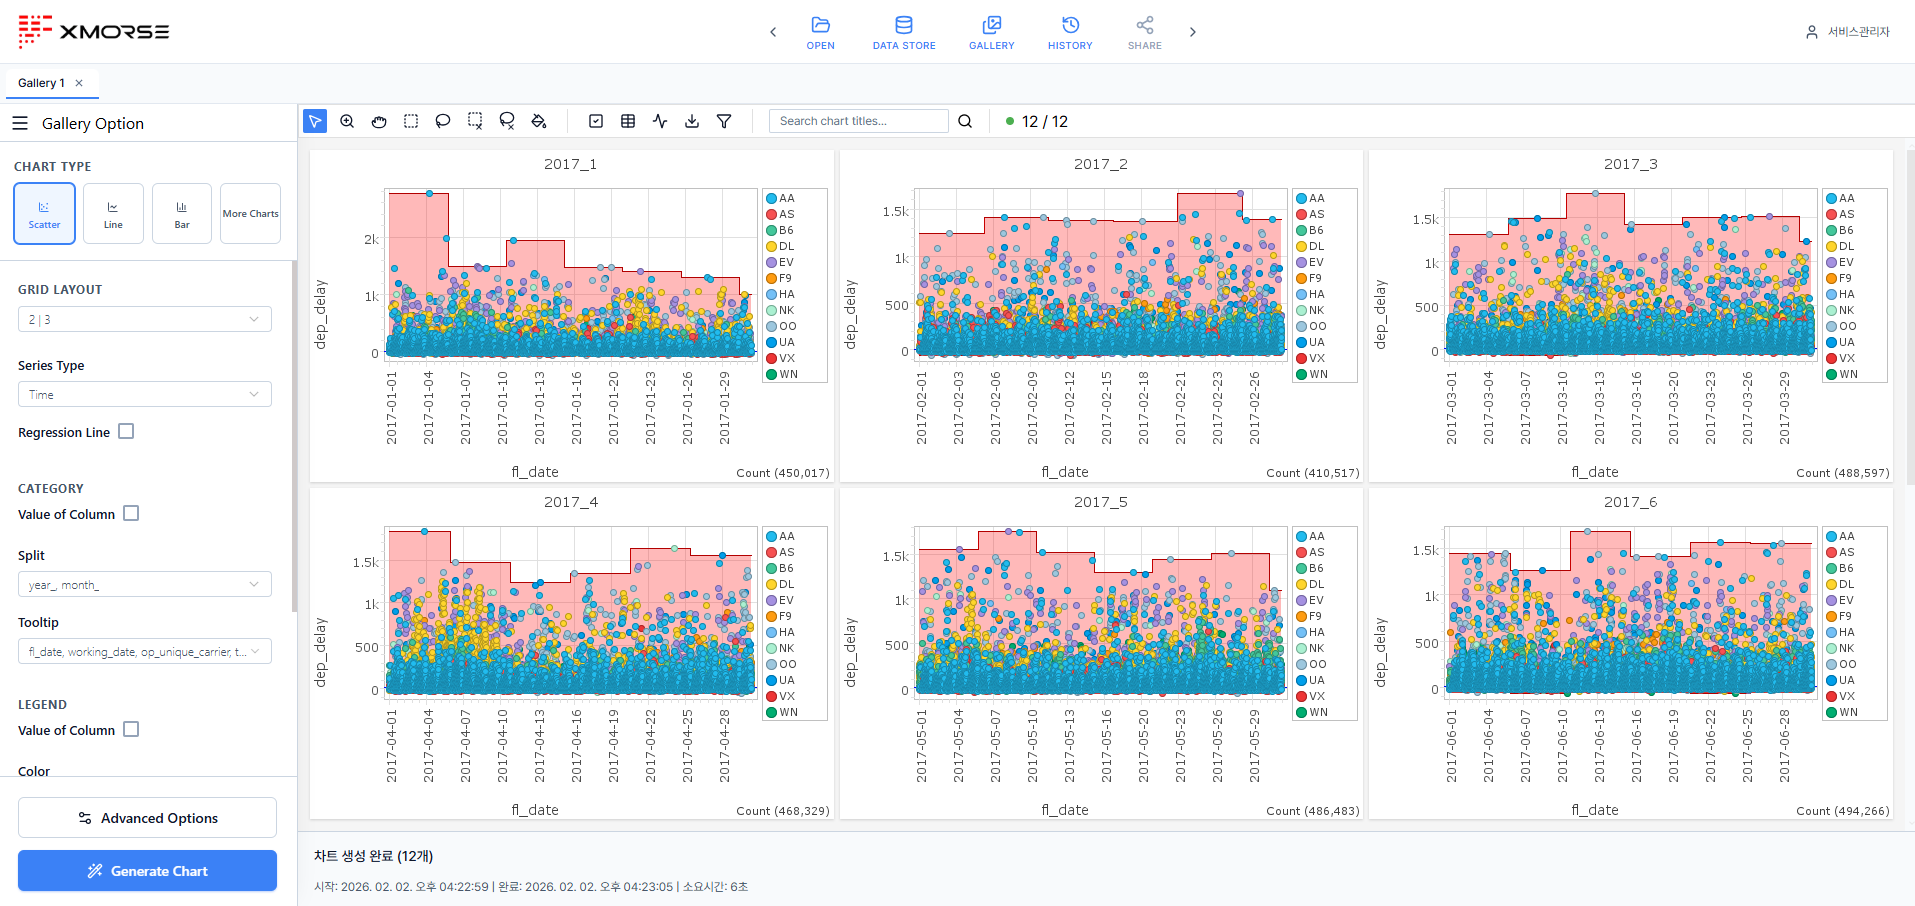This screenshot has width=1915, height=906.
Task: Open the filter funnel icon
Action: tap(724, 121)
